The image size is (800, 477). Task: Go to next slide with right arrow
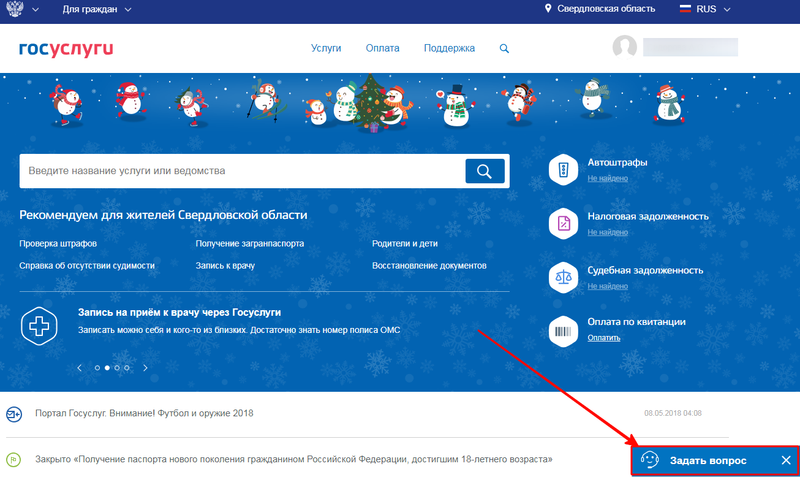pyautogui.click(x=145, y=368)
